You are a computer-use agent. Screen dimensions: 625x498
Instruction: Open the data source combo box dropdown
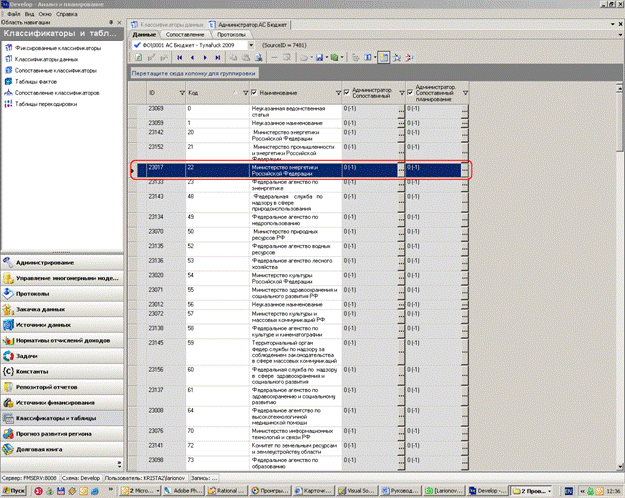point(251,45)
